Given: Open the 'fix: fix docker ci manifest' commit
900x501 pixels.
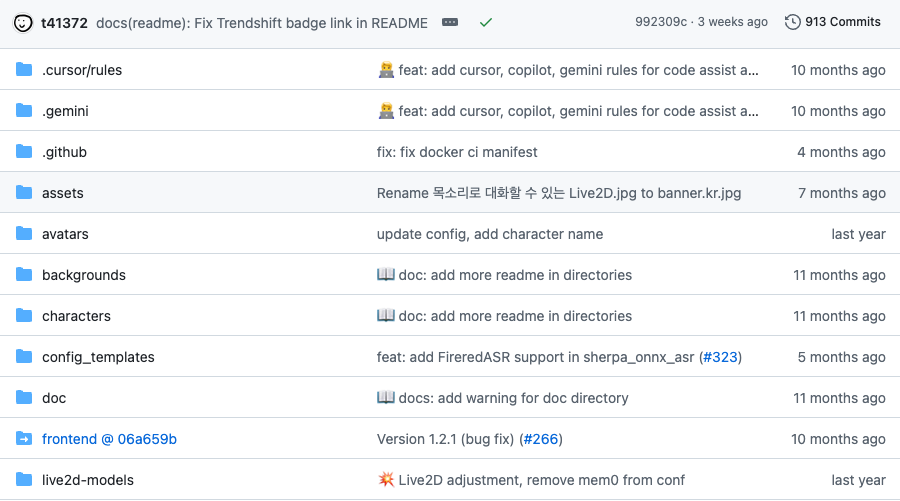Looking at the screenshot, I should point(457,152).
